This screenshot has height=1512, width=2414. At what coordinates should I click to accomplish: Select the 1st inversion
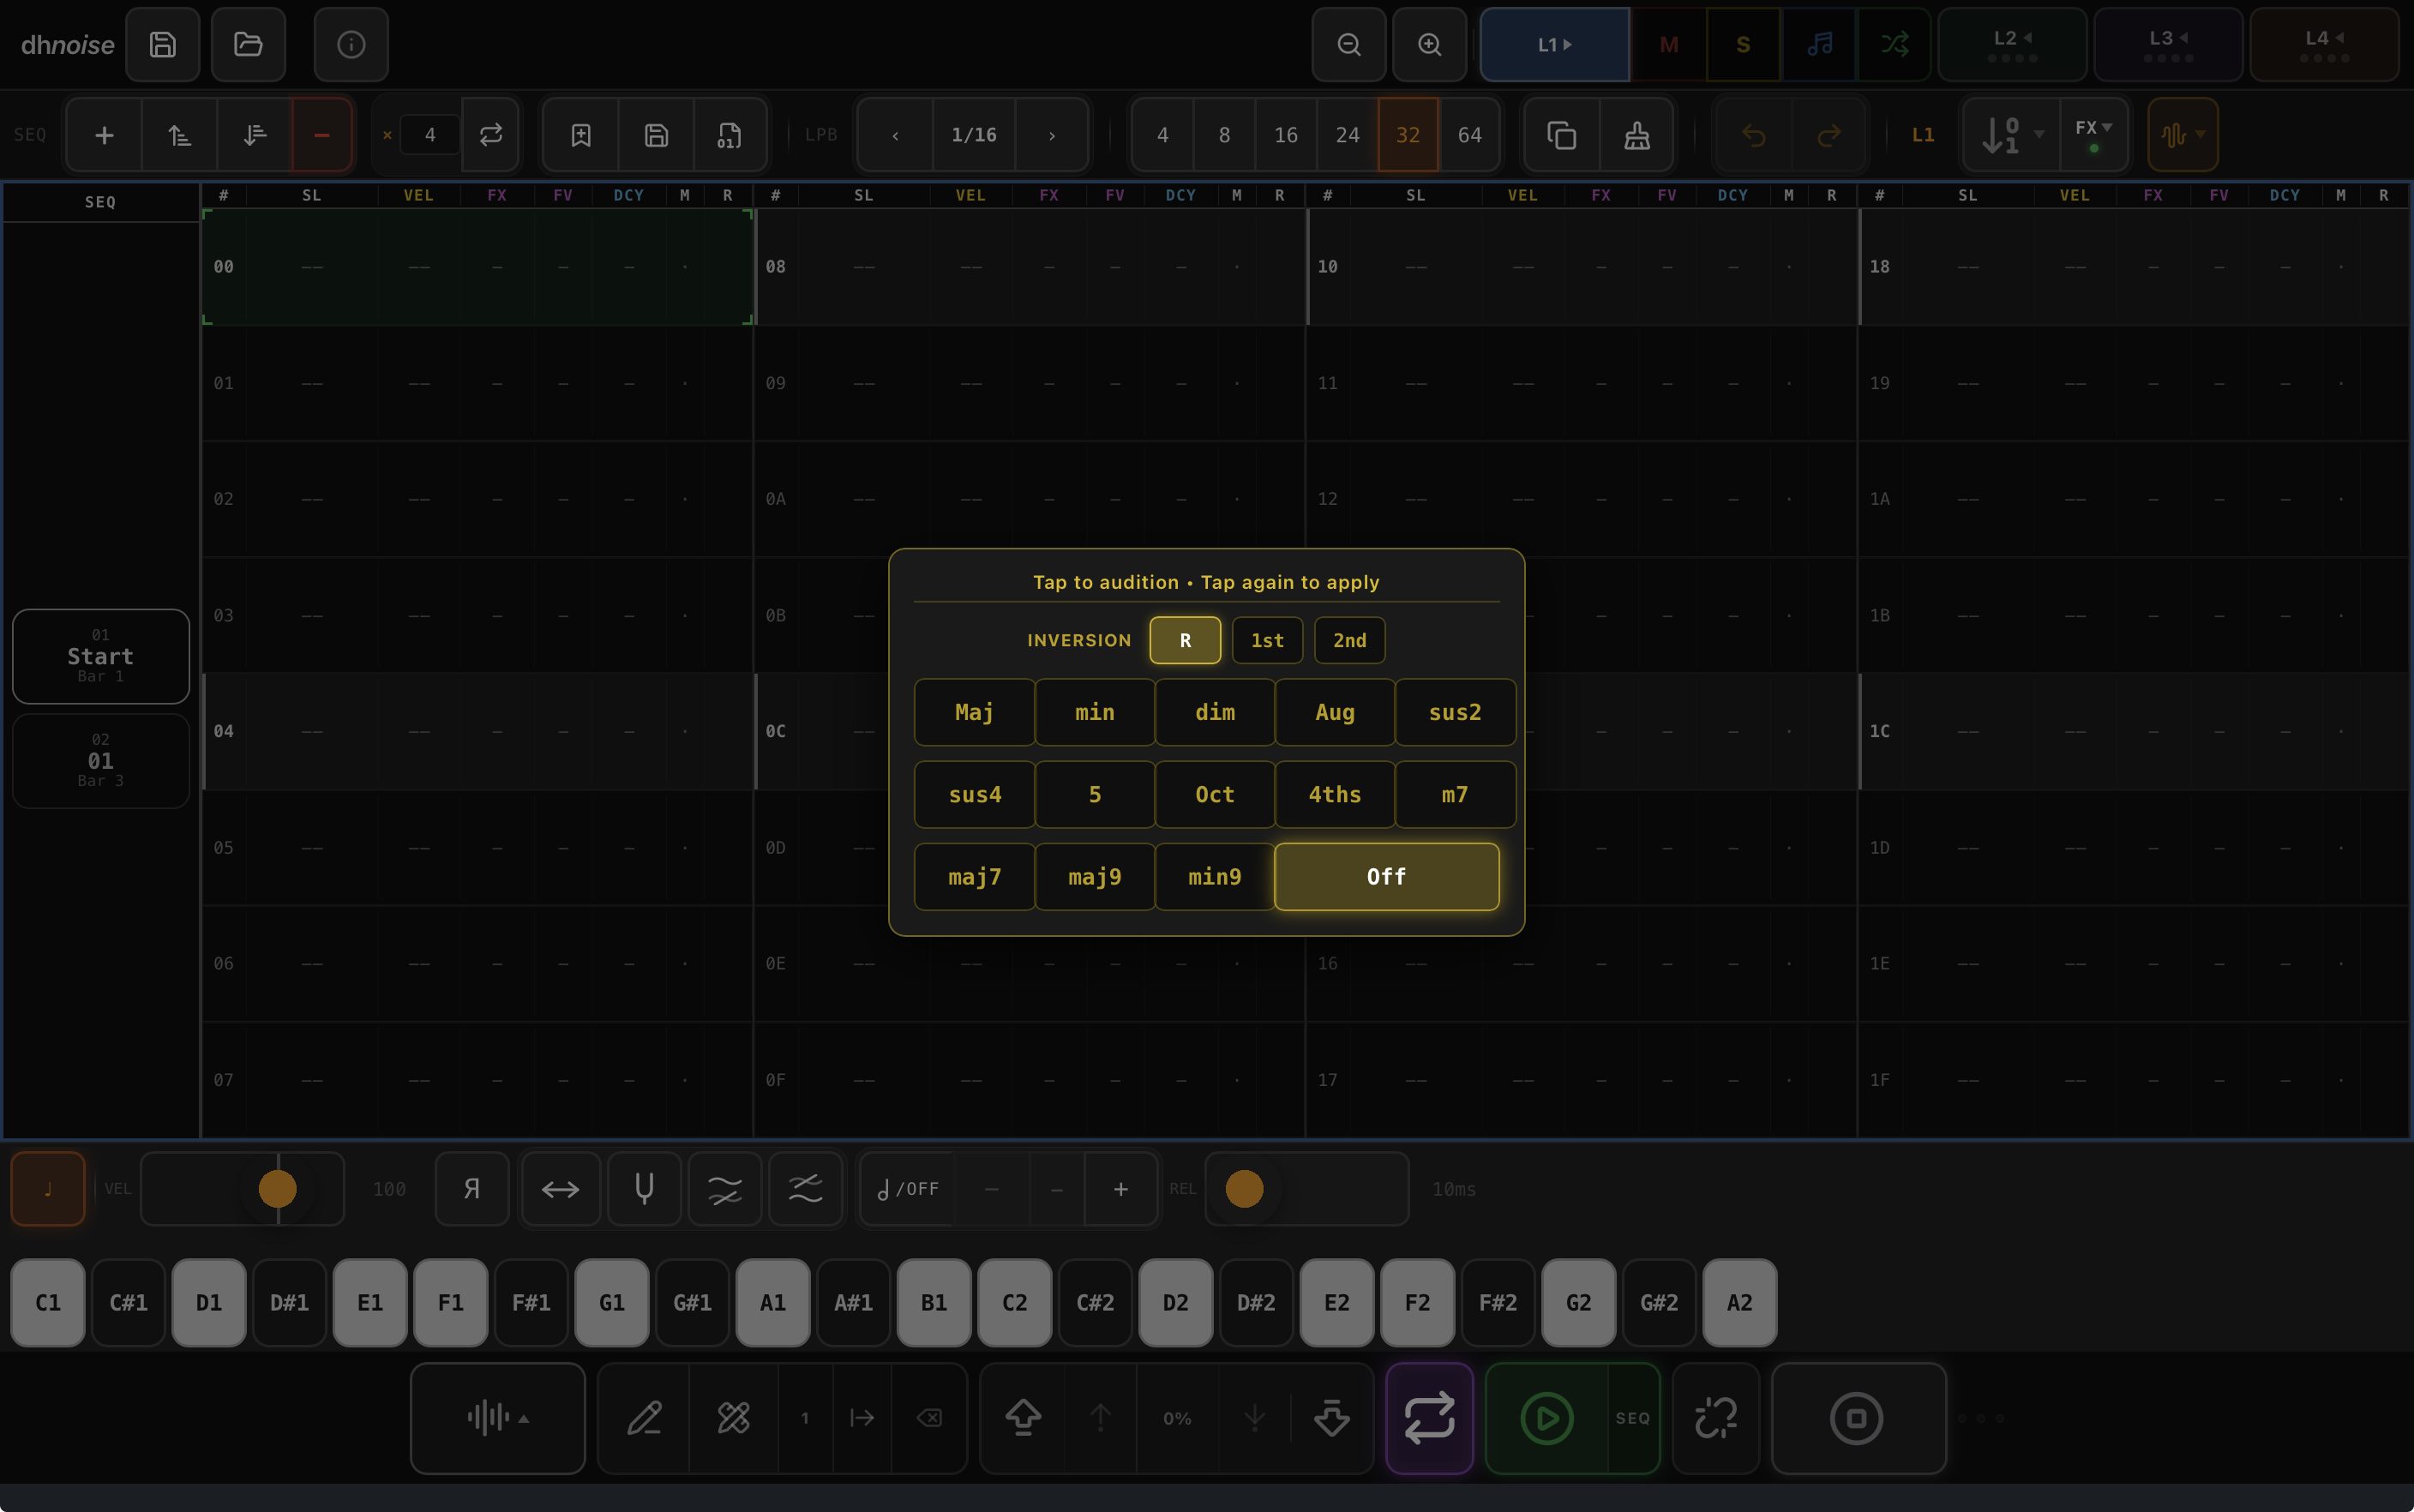(x=1267, y=640)
